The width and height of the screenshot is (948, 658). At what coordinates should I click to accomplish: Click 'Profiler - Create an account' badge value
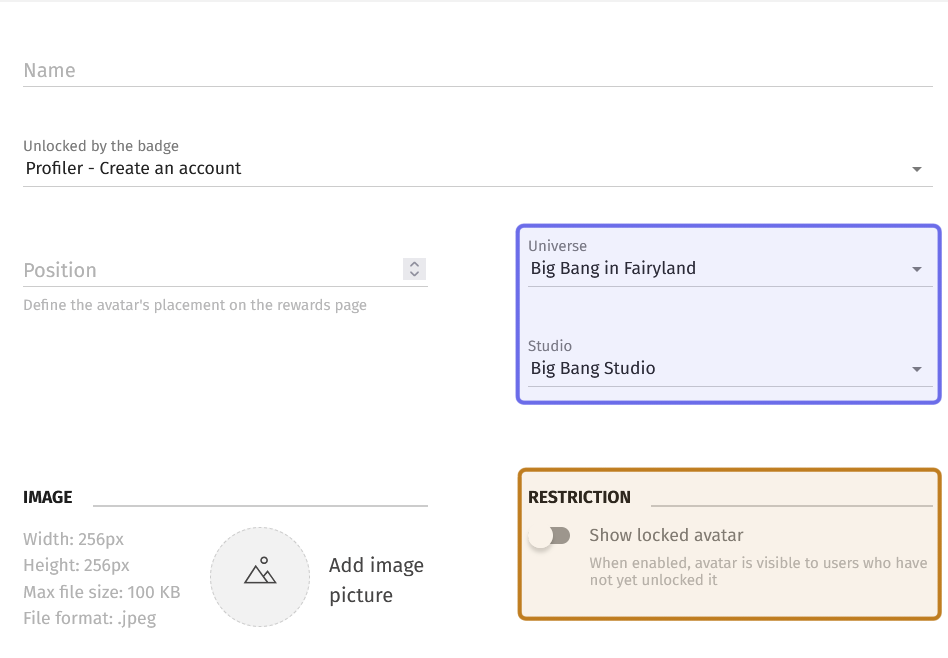coord(133,168)
